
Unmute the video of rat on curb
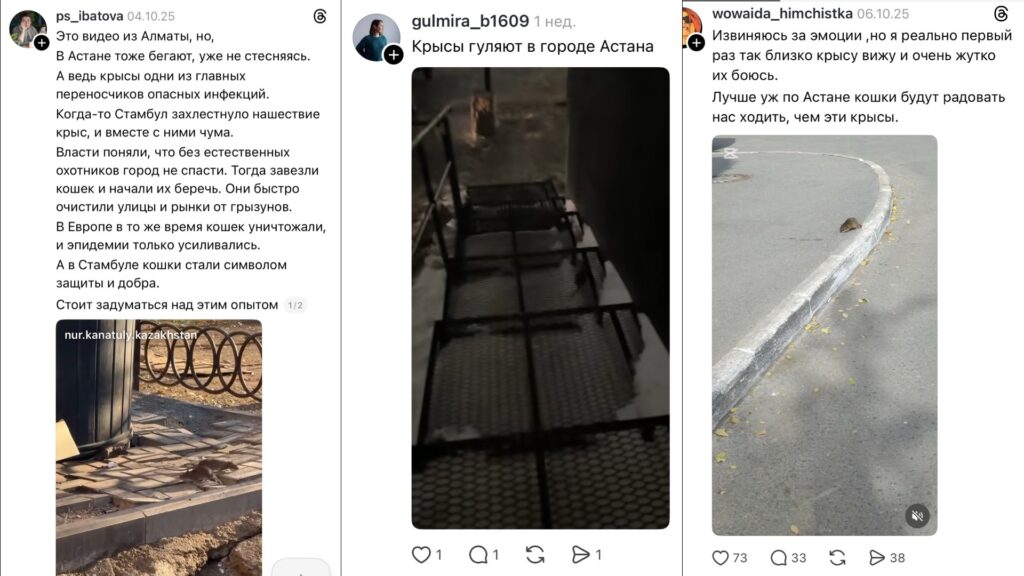(x=918, y=516)
